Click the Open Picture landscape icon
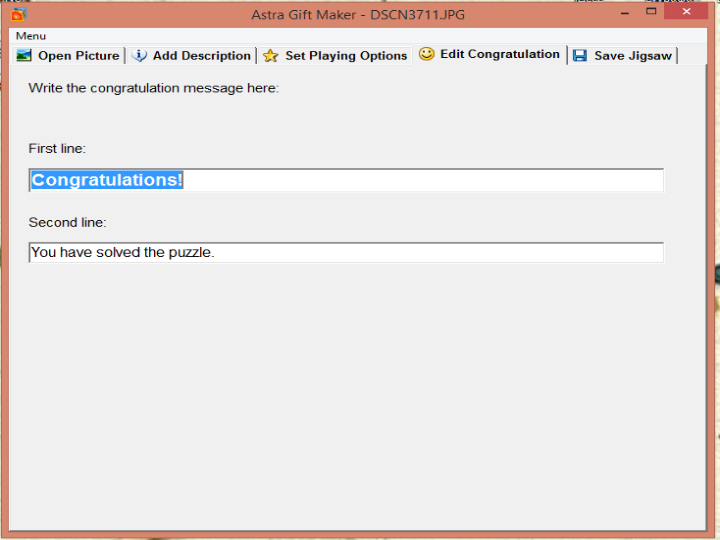Viewport: 720px width, 540px height. point(24,56)
